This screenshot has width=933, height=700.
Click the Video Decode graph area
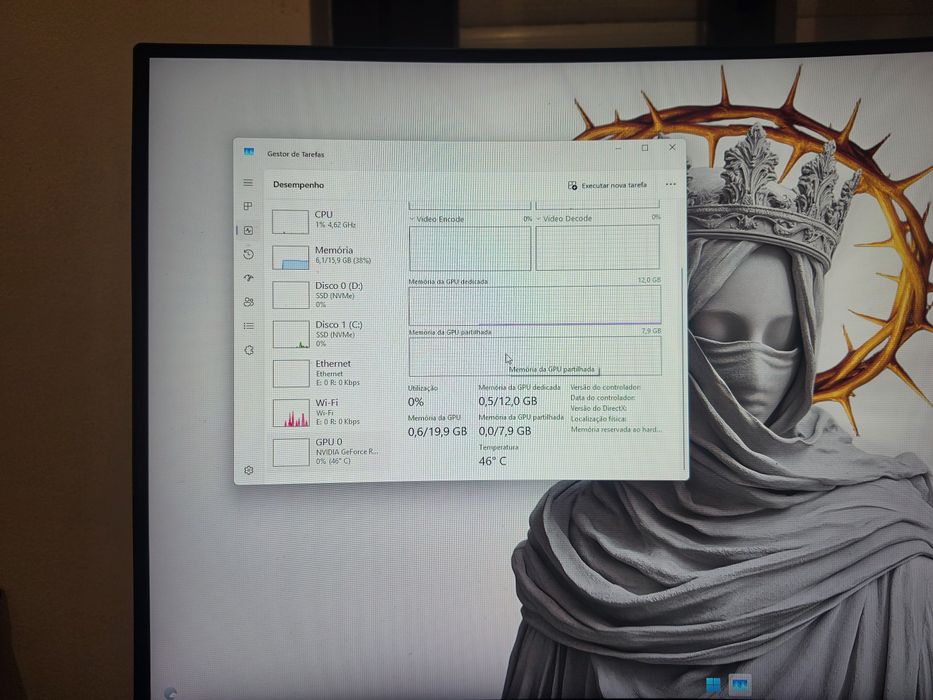(597, 248)
